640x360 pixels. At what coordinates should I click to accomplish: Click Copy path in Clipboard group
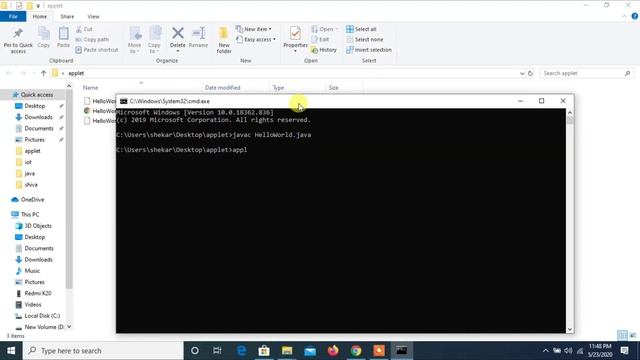[92, 40]
